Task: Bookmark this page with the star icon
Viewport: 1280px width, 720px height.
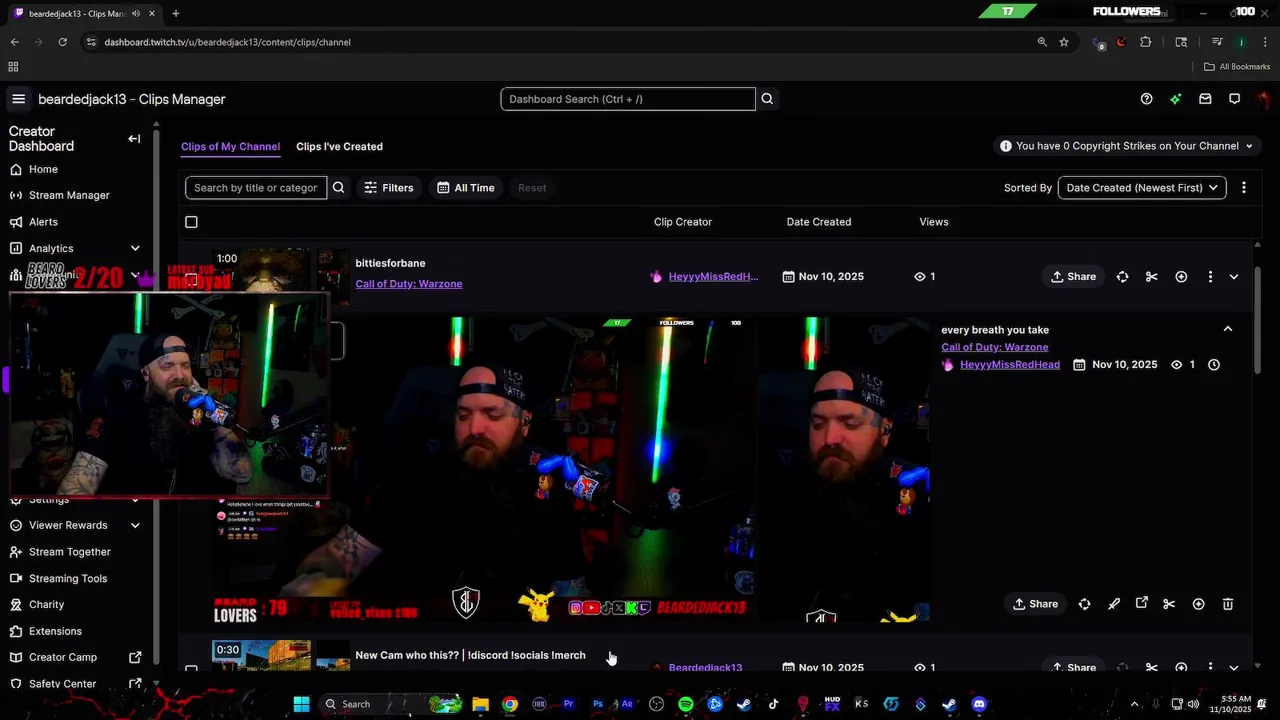Action: pos(1064,42)
